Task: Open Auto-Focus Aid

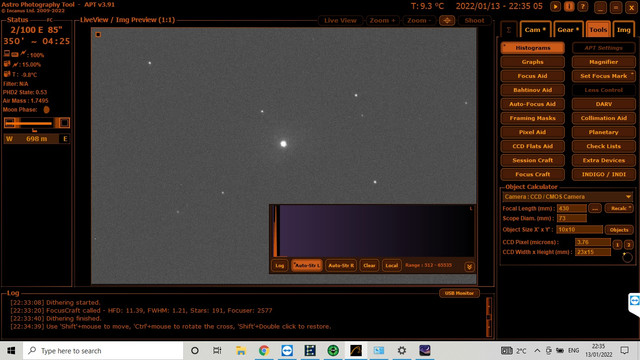Action: pos(533,104)
